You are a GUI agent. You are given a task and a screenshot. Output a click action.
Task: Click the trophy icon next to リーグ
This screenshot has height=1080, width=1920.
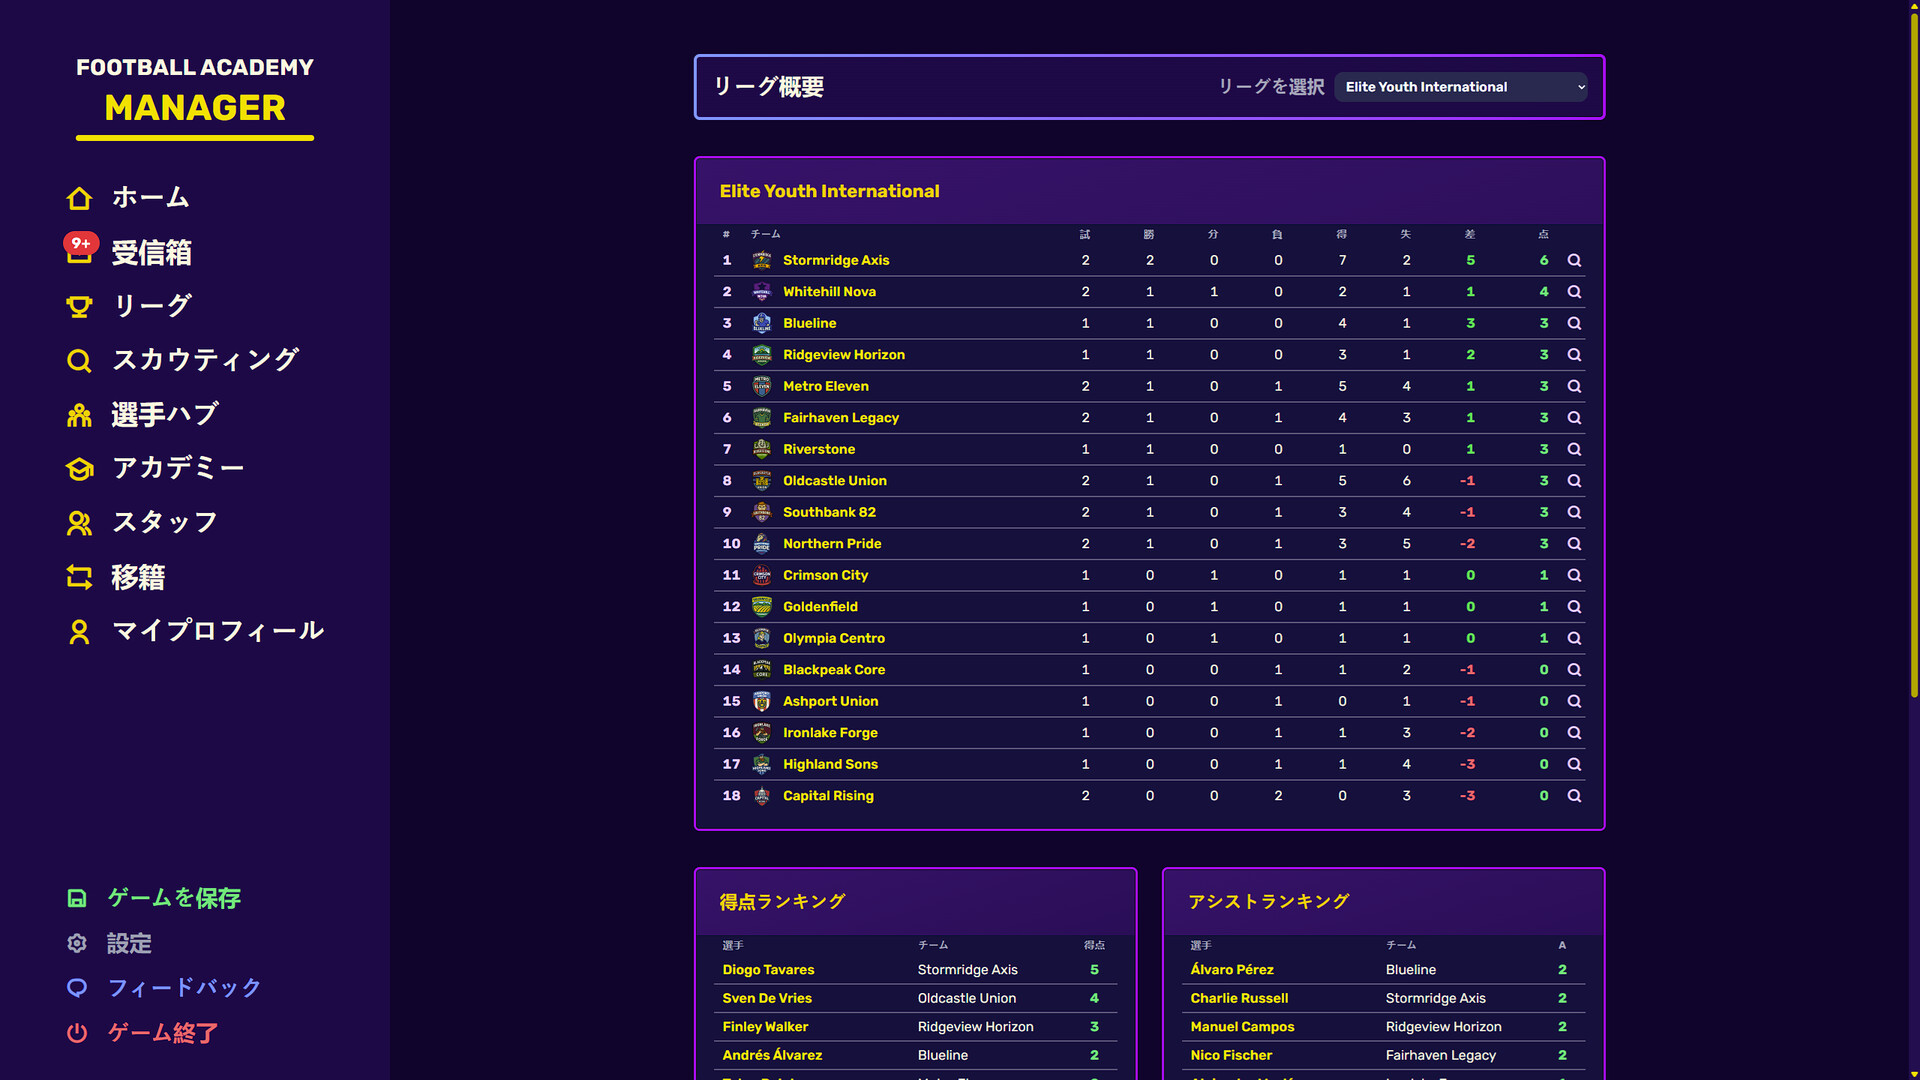tap(79, 306)
